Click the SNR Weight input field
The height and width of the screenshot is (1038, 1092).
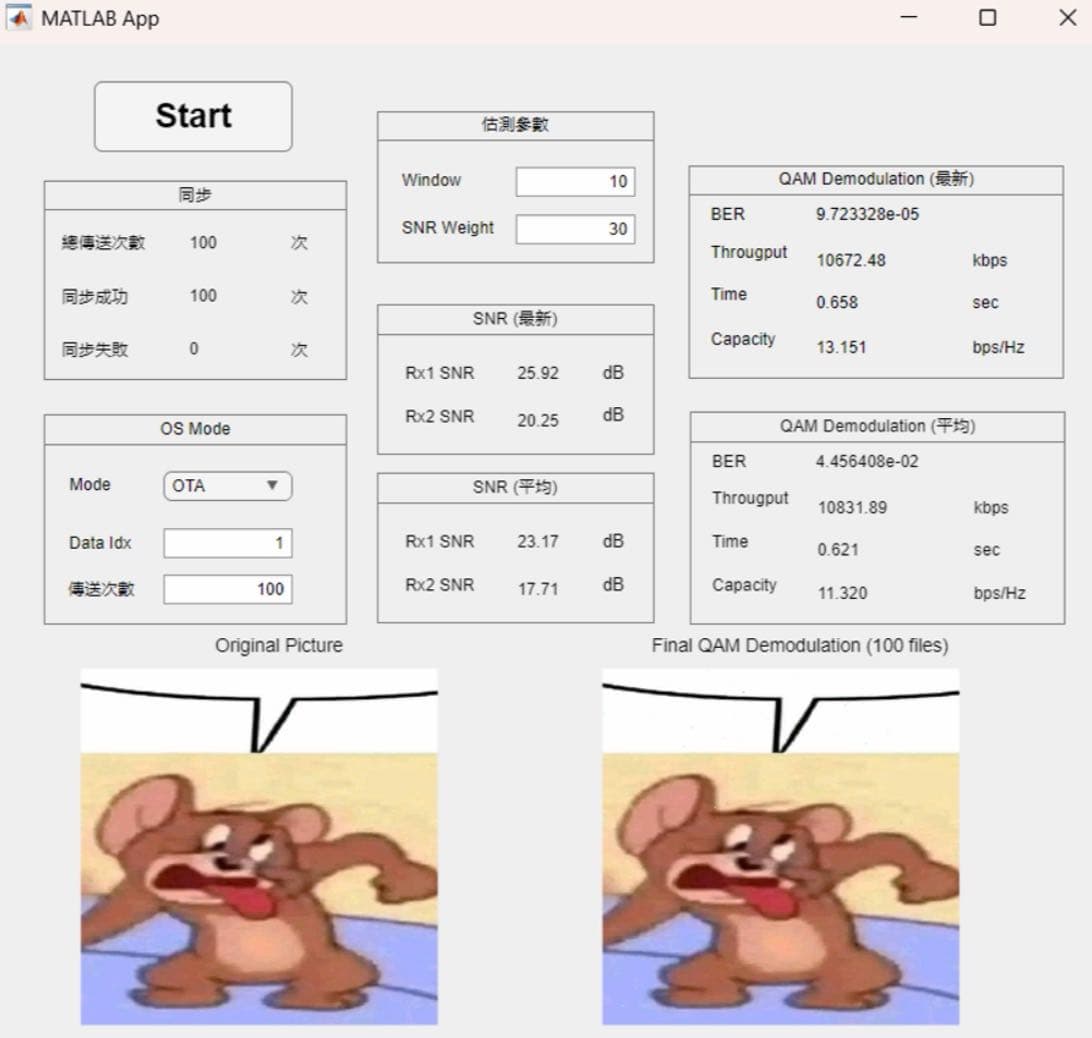[x=575, y=228]
